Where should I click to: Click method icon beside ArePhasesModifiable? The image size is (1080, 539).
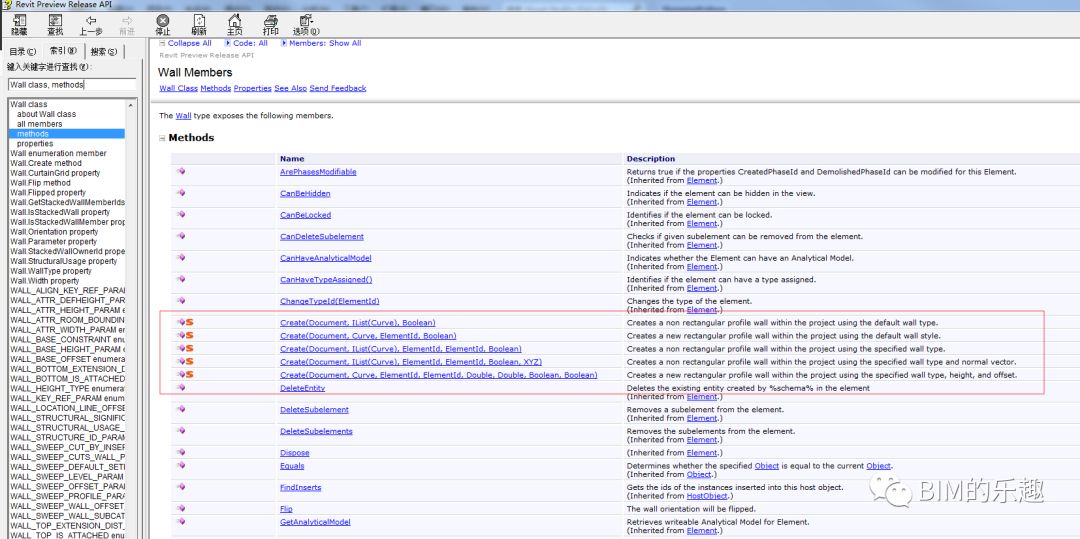point(181,171)
